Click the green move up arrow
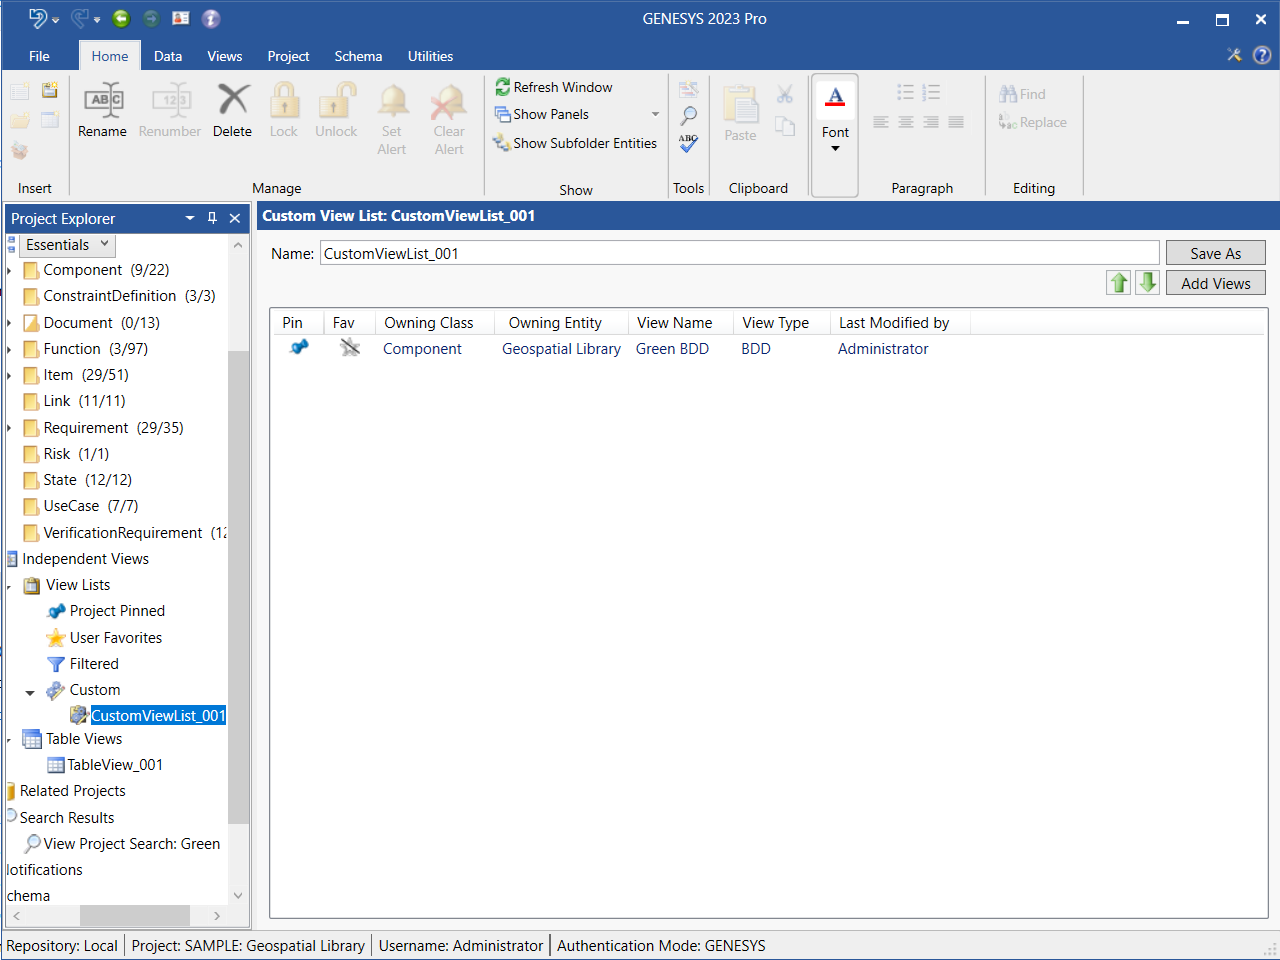The width and height of the screenshot is (1280, 960). 1118,283
